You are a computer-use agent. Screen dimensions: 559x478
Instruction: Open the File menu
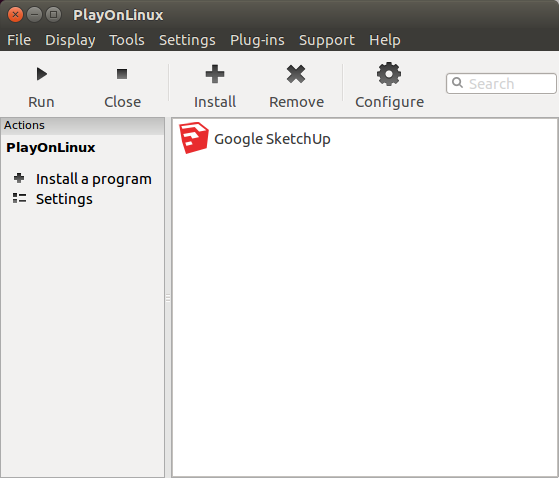[19, 40]
